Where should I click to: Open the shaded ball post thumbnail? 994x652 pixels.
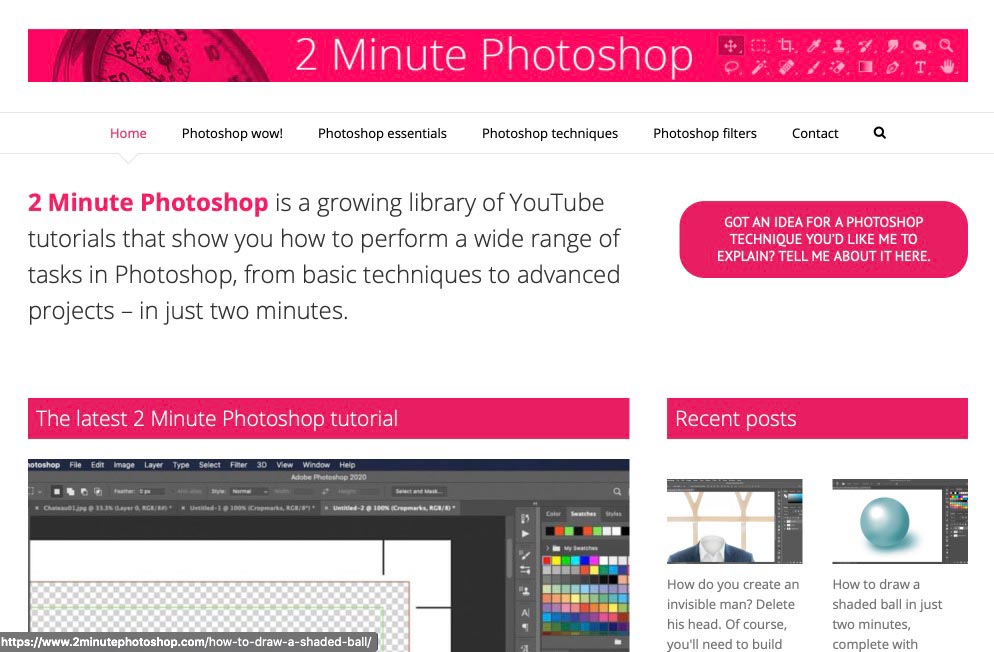(900, 521)
